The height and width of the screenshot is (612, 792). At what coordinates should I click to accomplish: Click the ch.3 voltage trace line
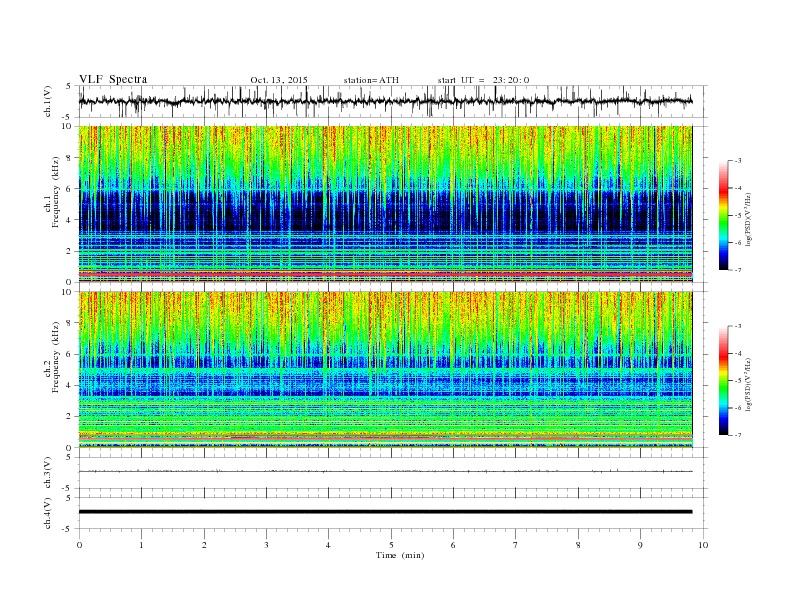coord(385,471)
